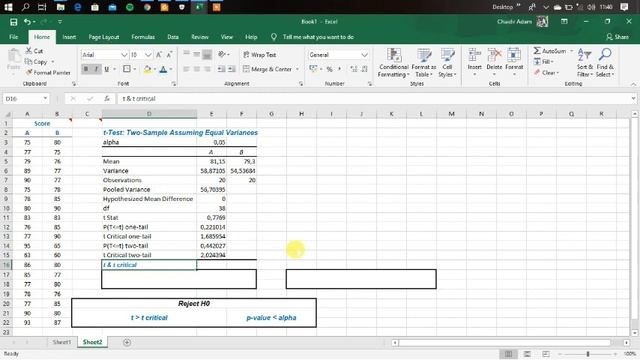Switch to the Insert tab
This screenshot has height=360, width=640.
click(x=69, y=37)
